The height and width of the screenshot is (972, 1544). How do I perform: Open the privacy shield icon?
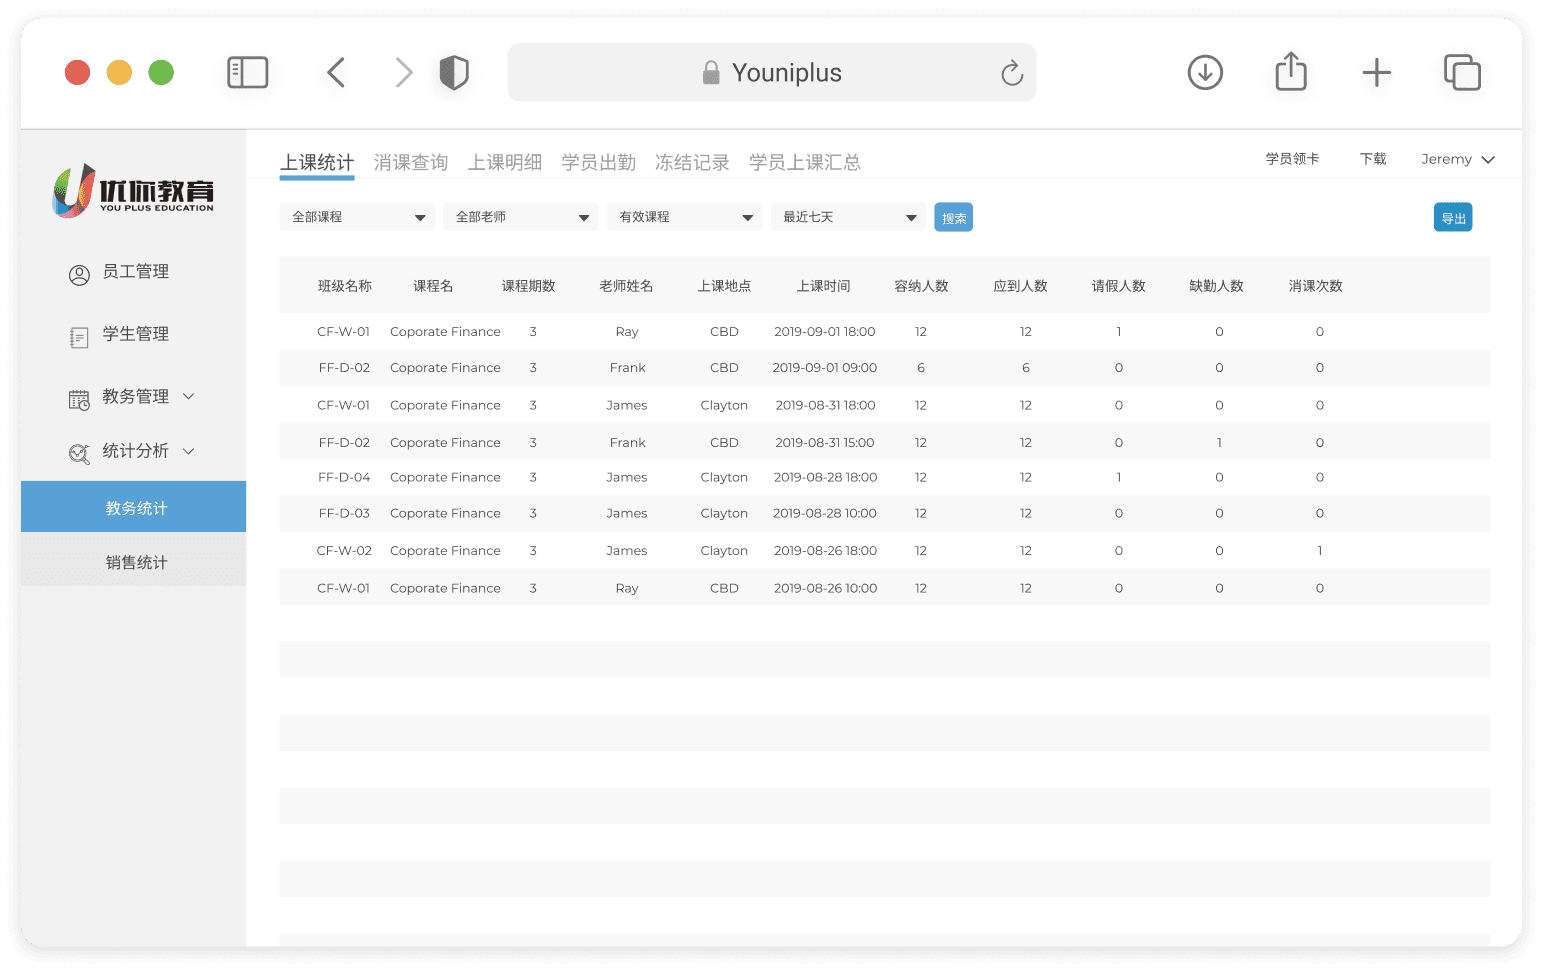coord(454,73)
